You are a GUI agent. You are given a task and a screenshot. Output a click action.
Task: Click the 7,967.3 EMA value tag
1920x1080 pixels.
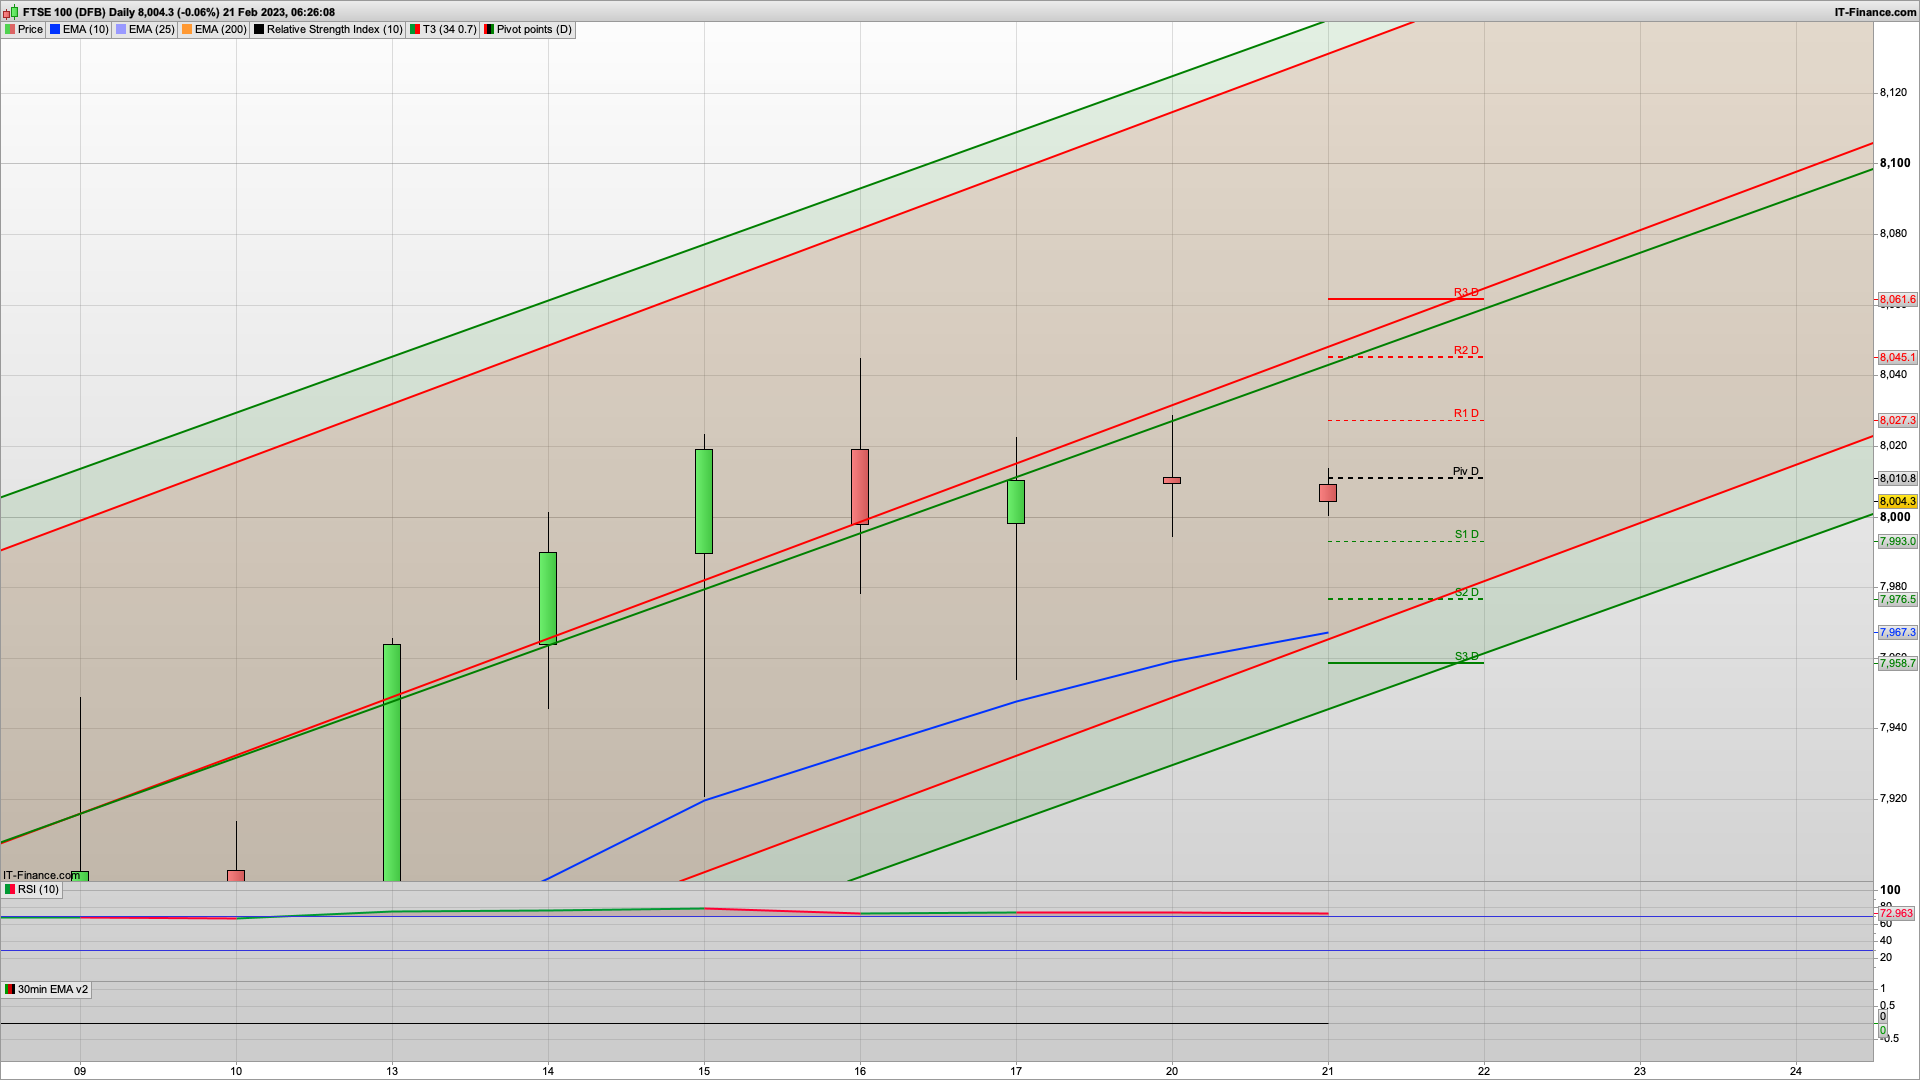coord(1897,632)
